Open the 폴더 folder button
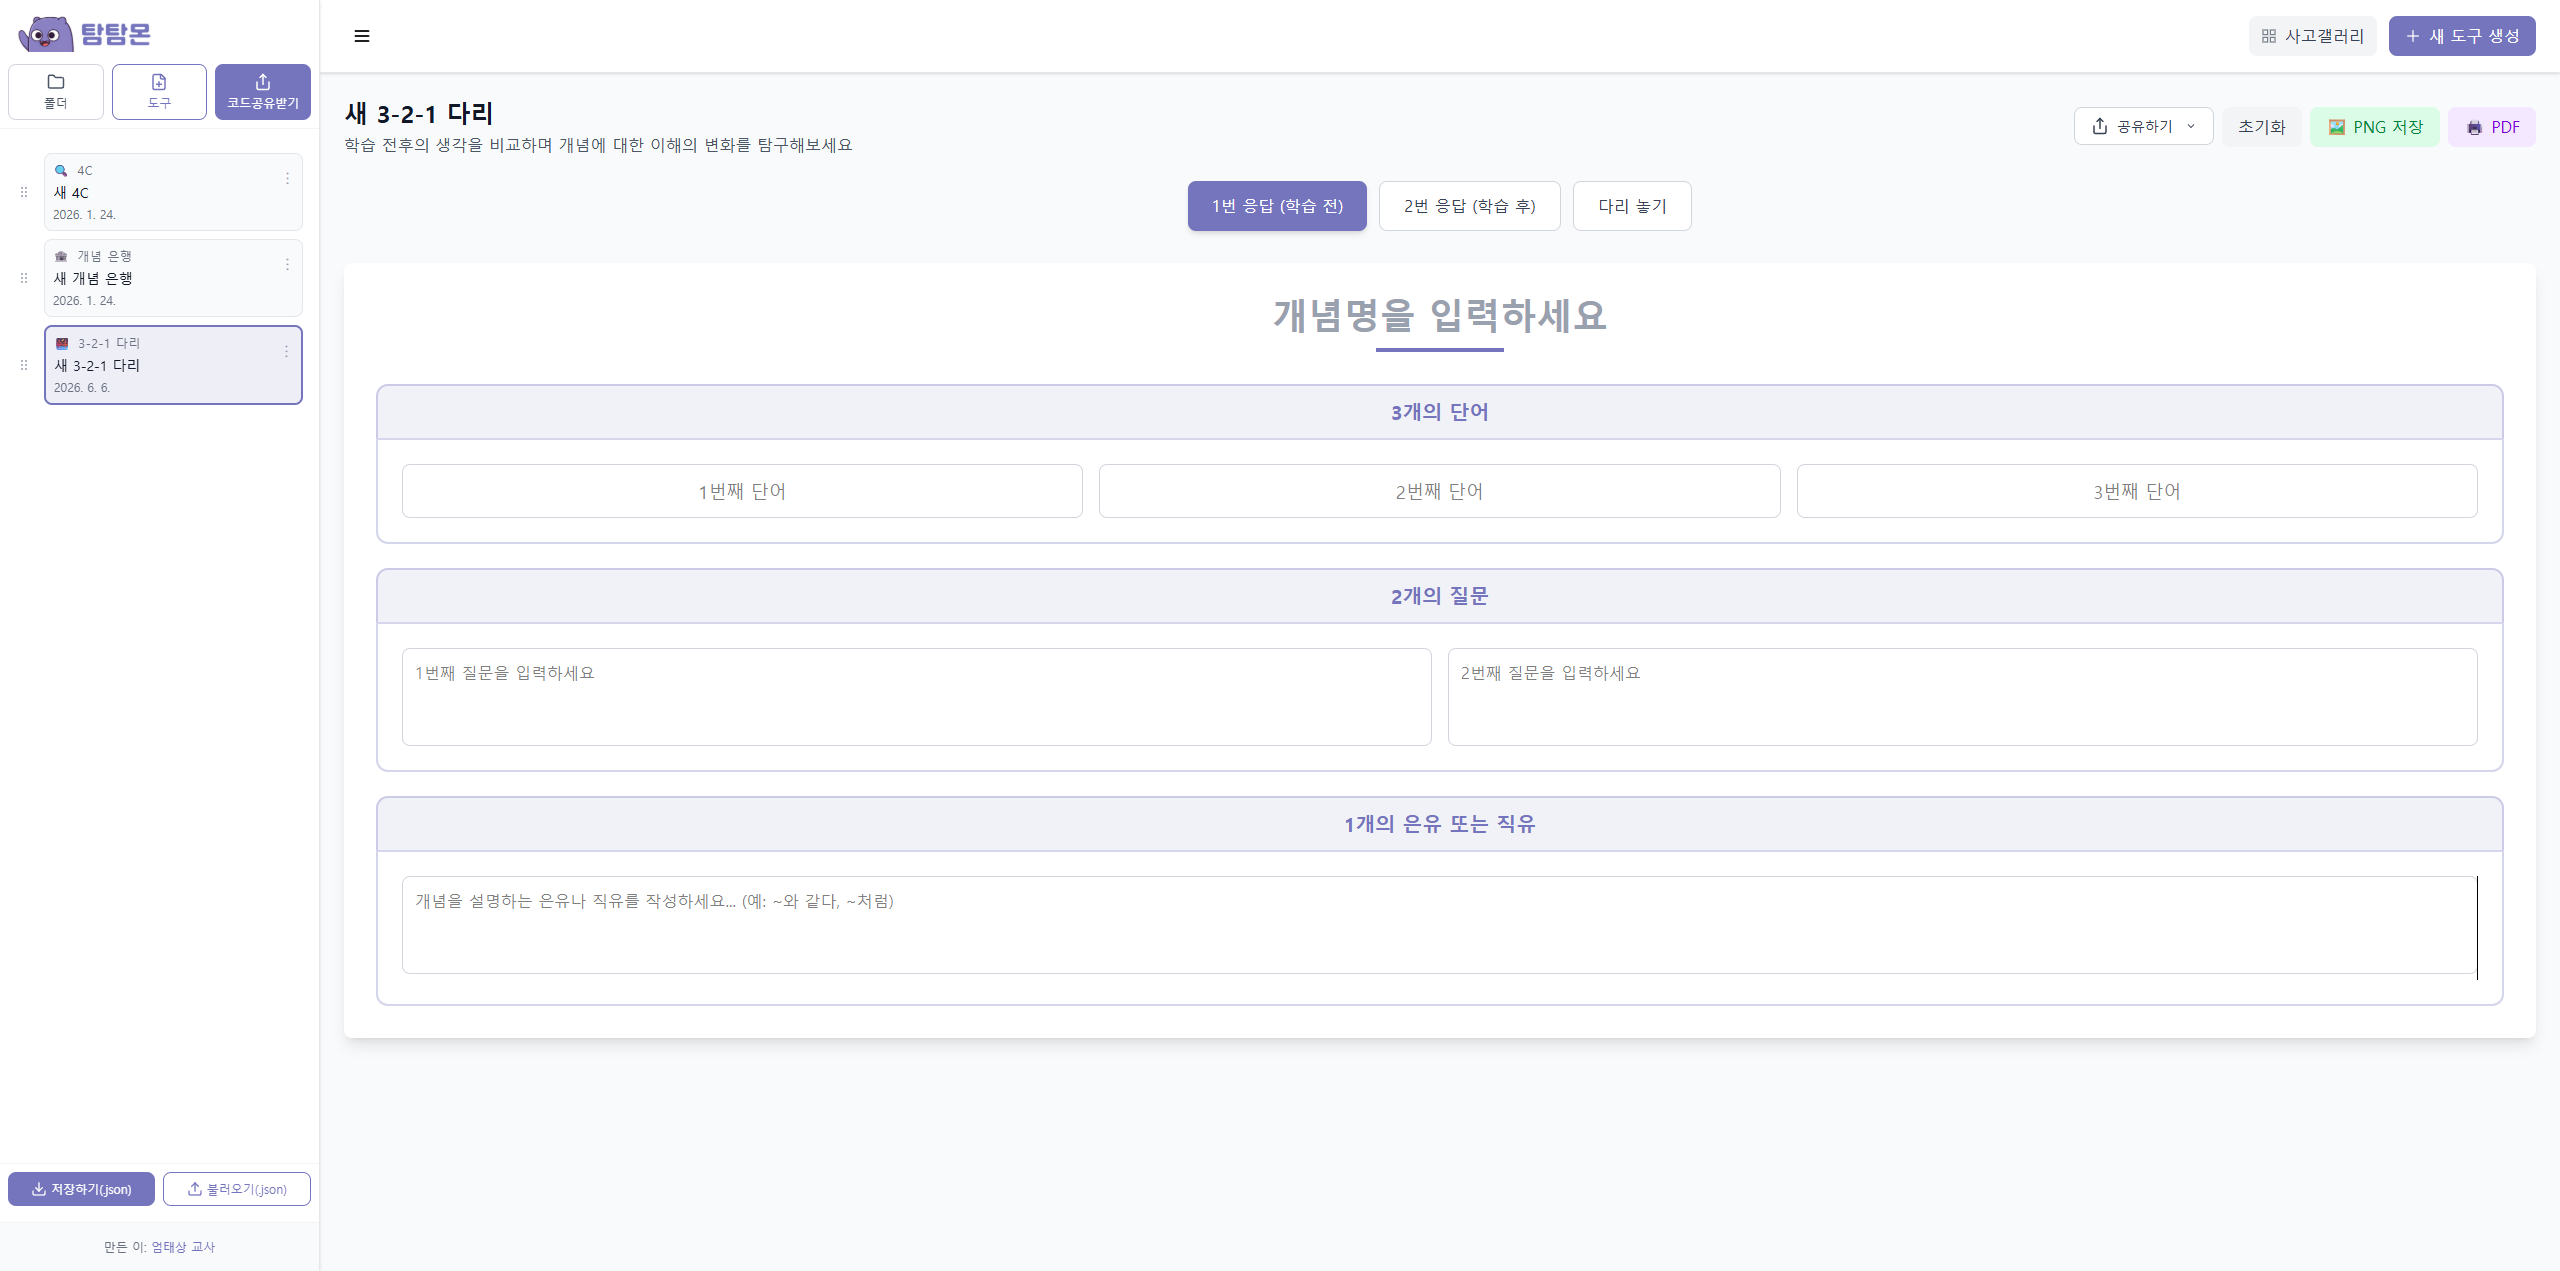This screenshot has height=1271, width=2560. pyautogui.click(x=56, y=92)
